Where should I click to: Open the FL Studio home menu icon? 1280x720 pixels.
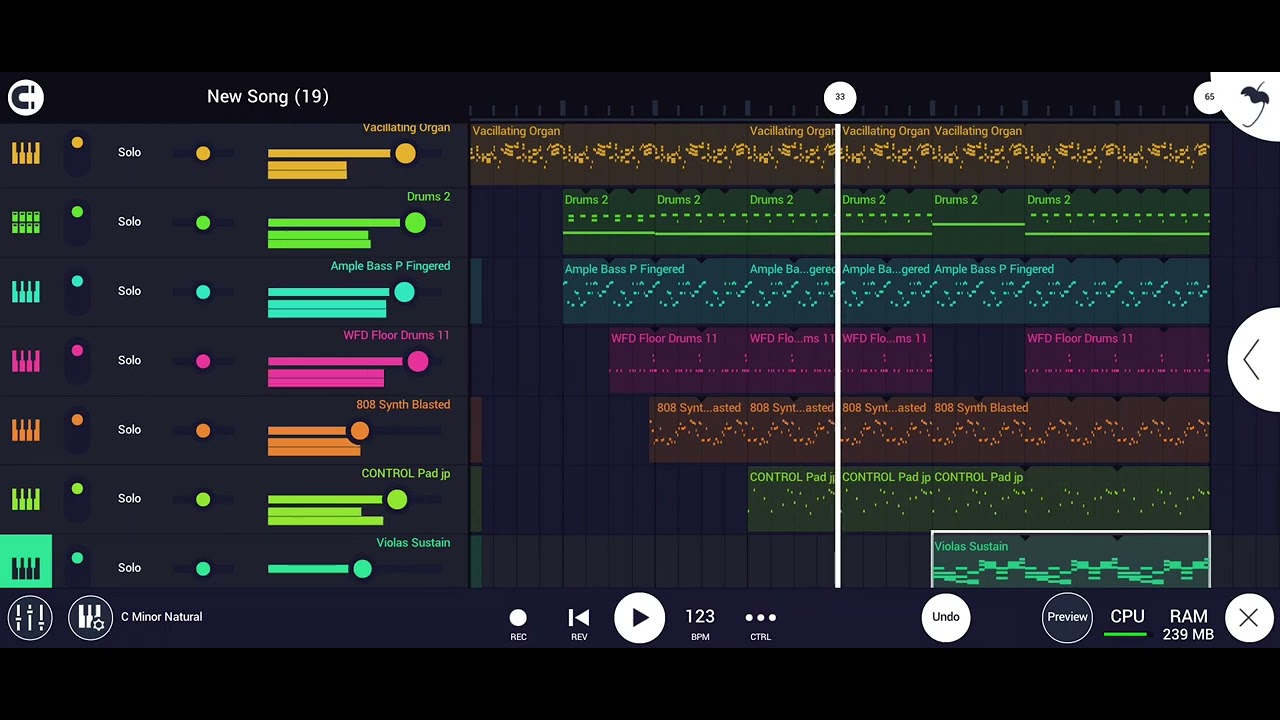point(26,97)
